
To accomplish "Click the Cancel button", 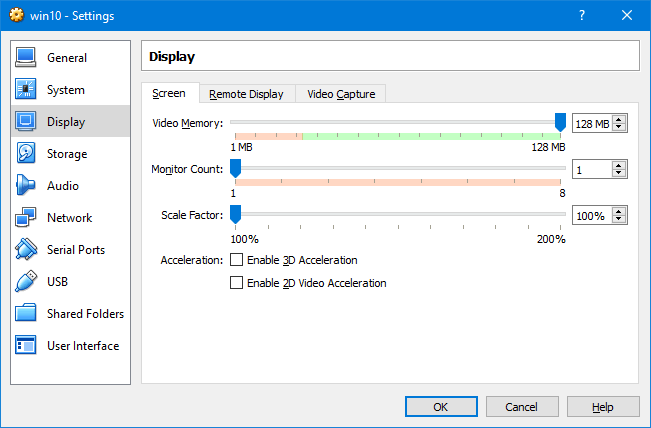I will [x=521, y=407].
